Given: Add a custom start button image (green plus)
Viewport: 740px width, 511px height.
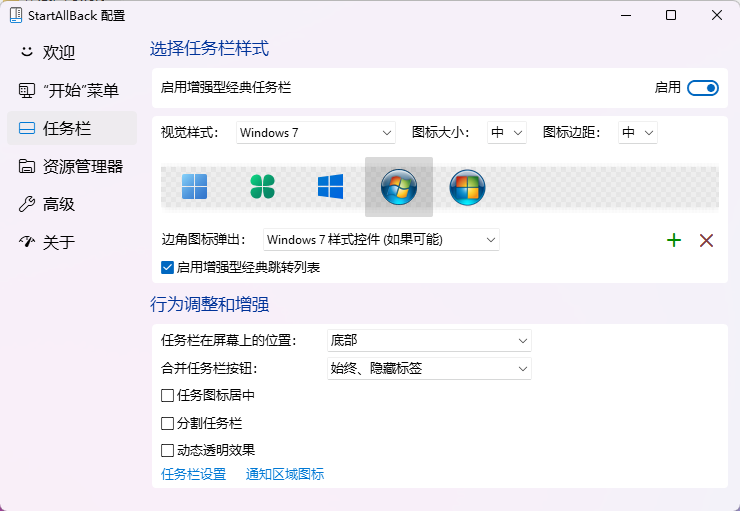Looking at the screenshot, I should 674,240.
